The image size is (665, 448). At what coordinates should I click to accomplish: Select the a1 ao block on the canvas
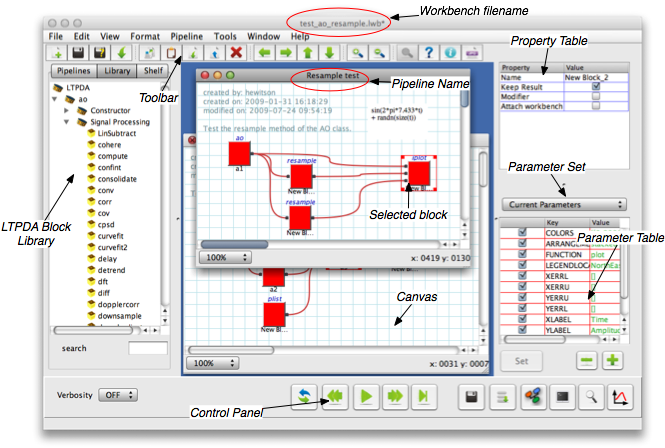[240, 154]
